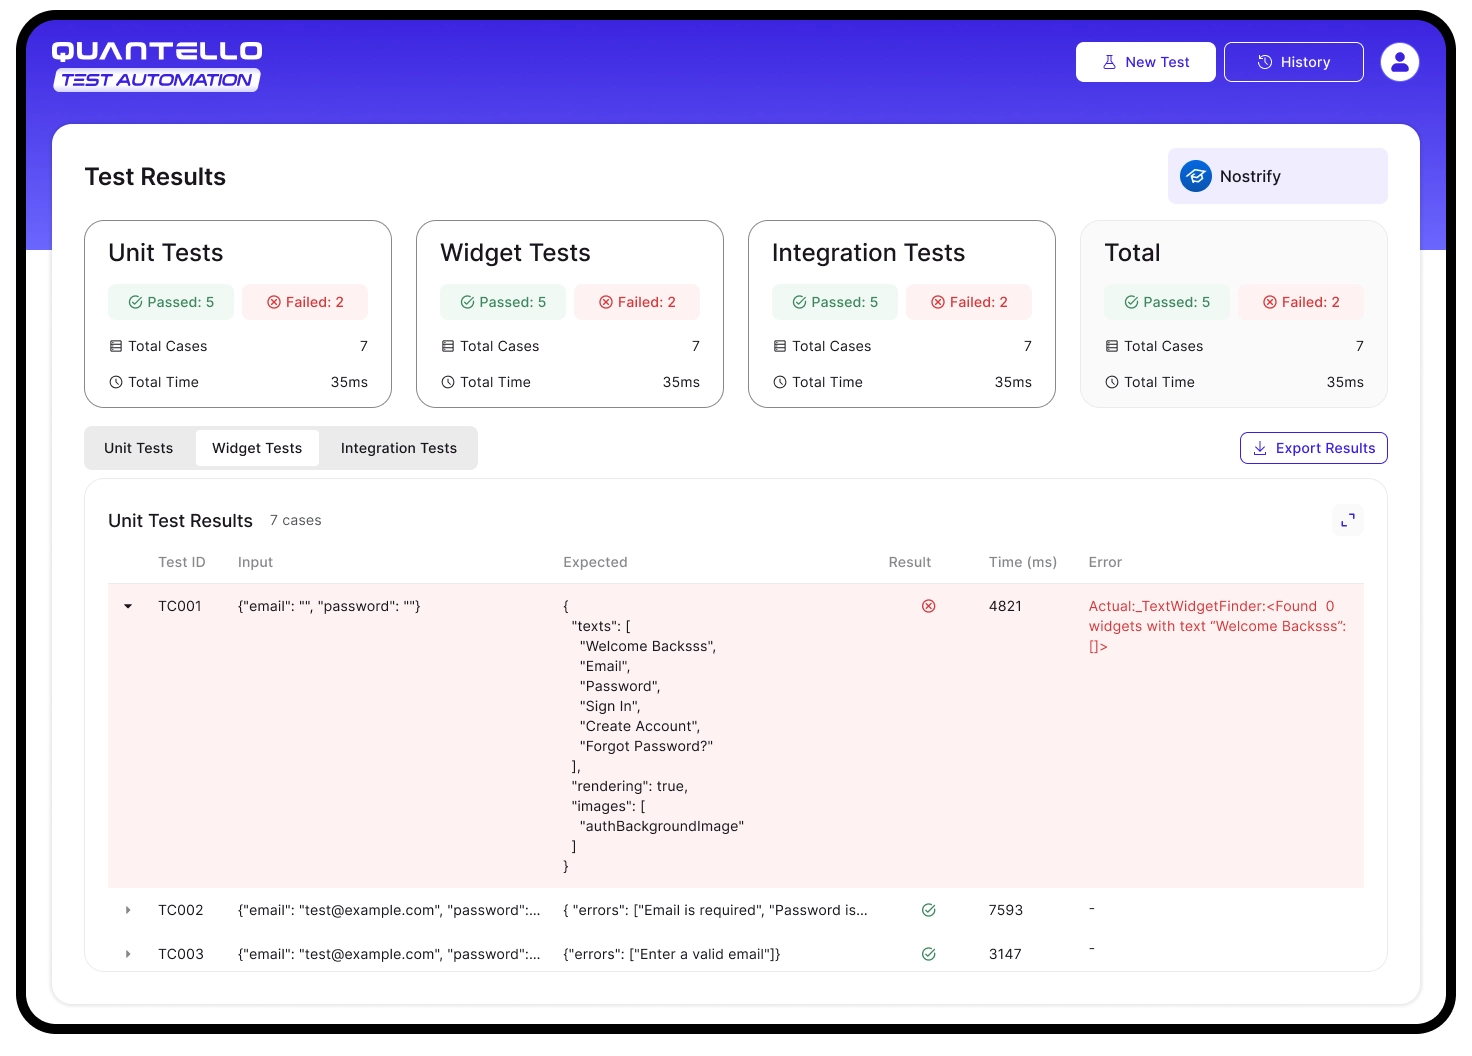Click Total Time clock icon in Widget Tests card
This screenshot has height=1056, width=1472.
pos(448,382)
